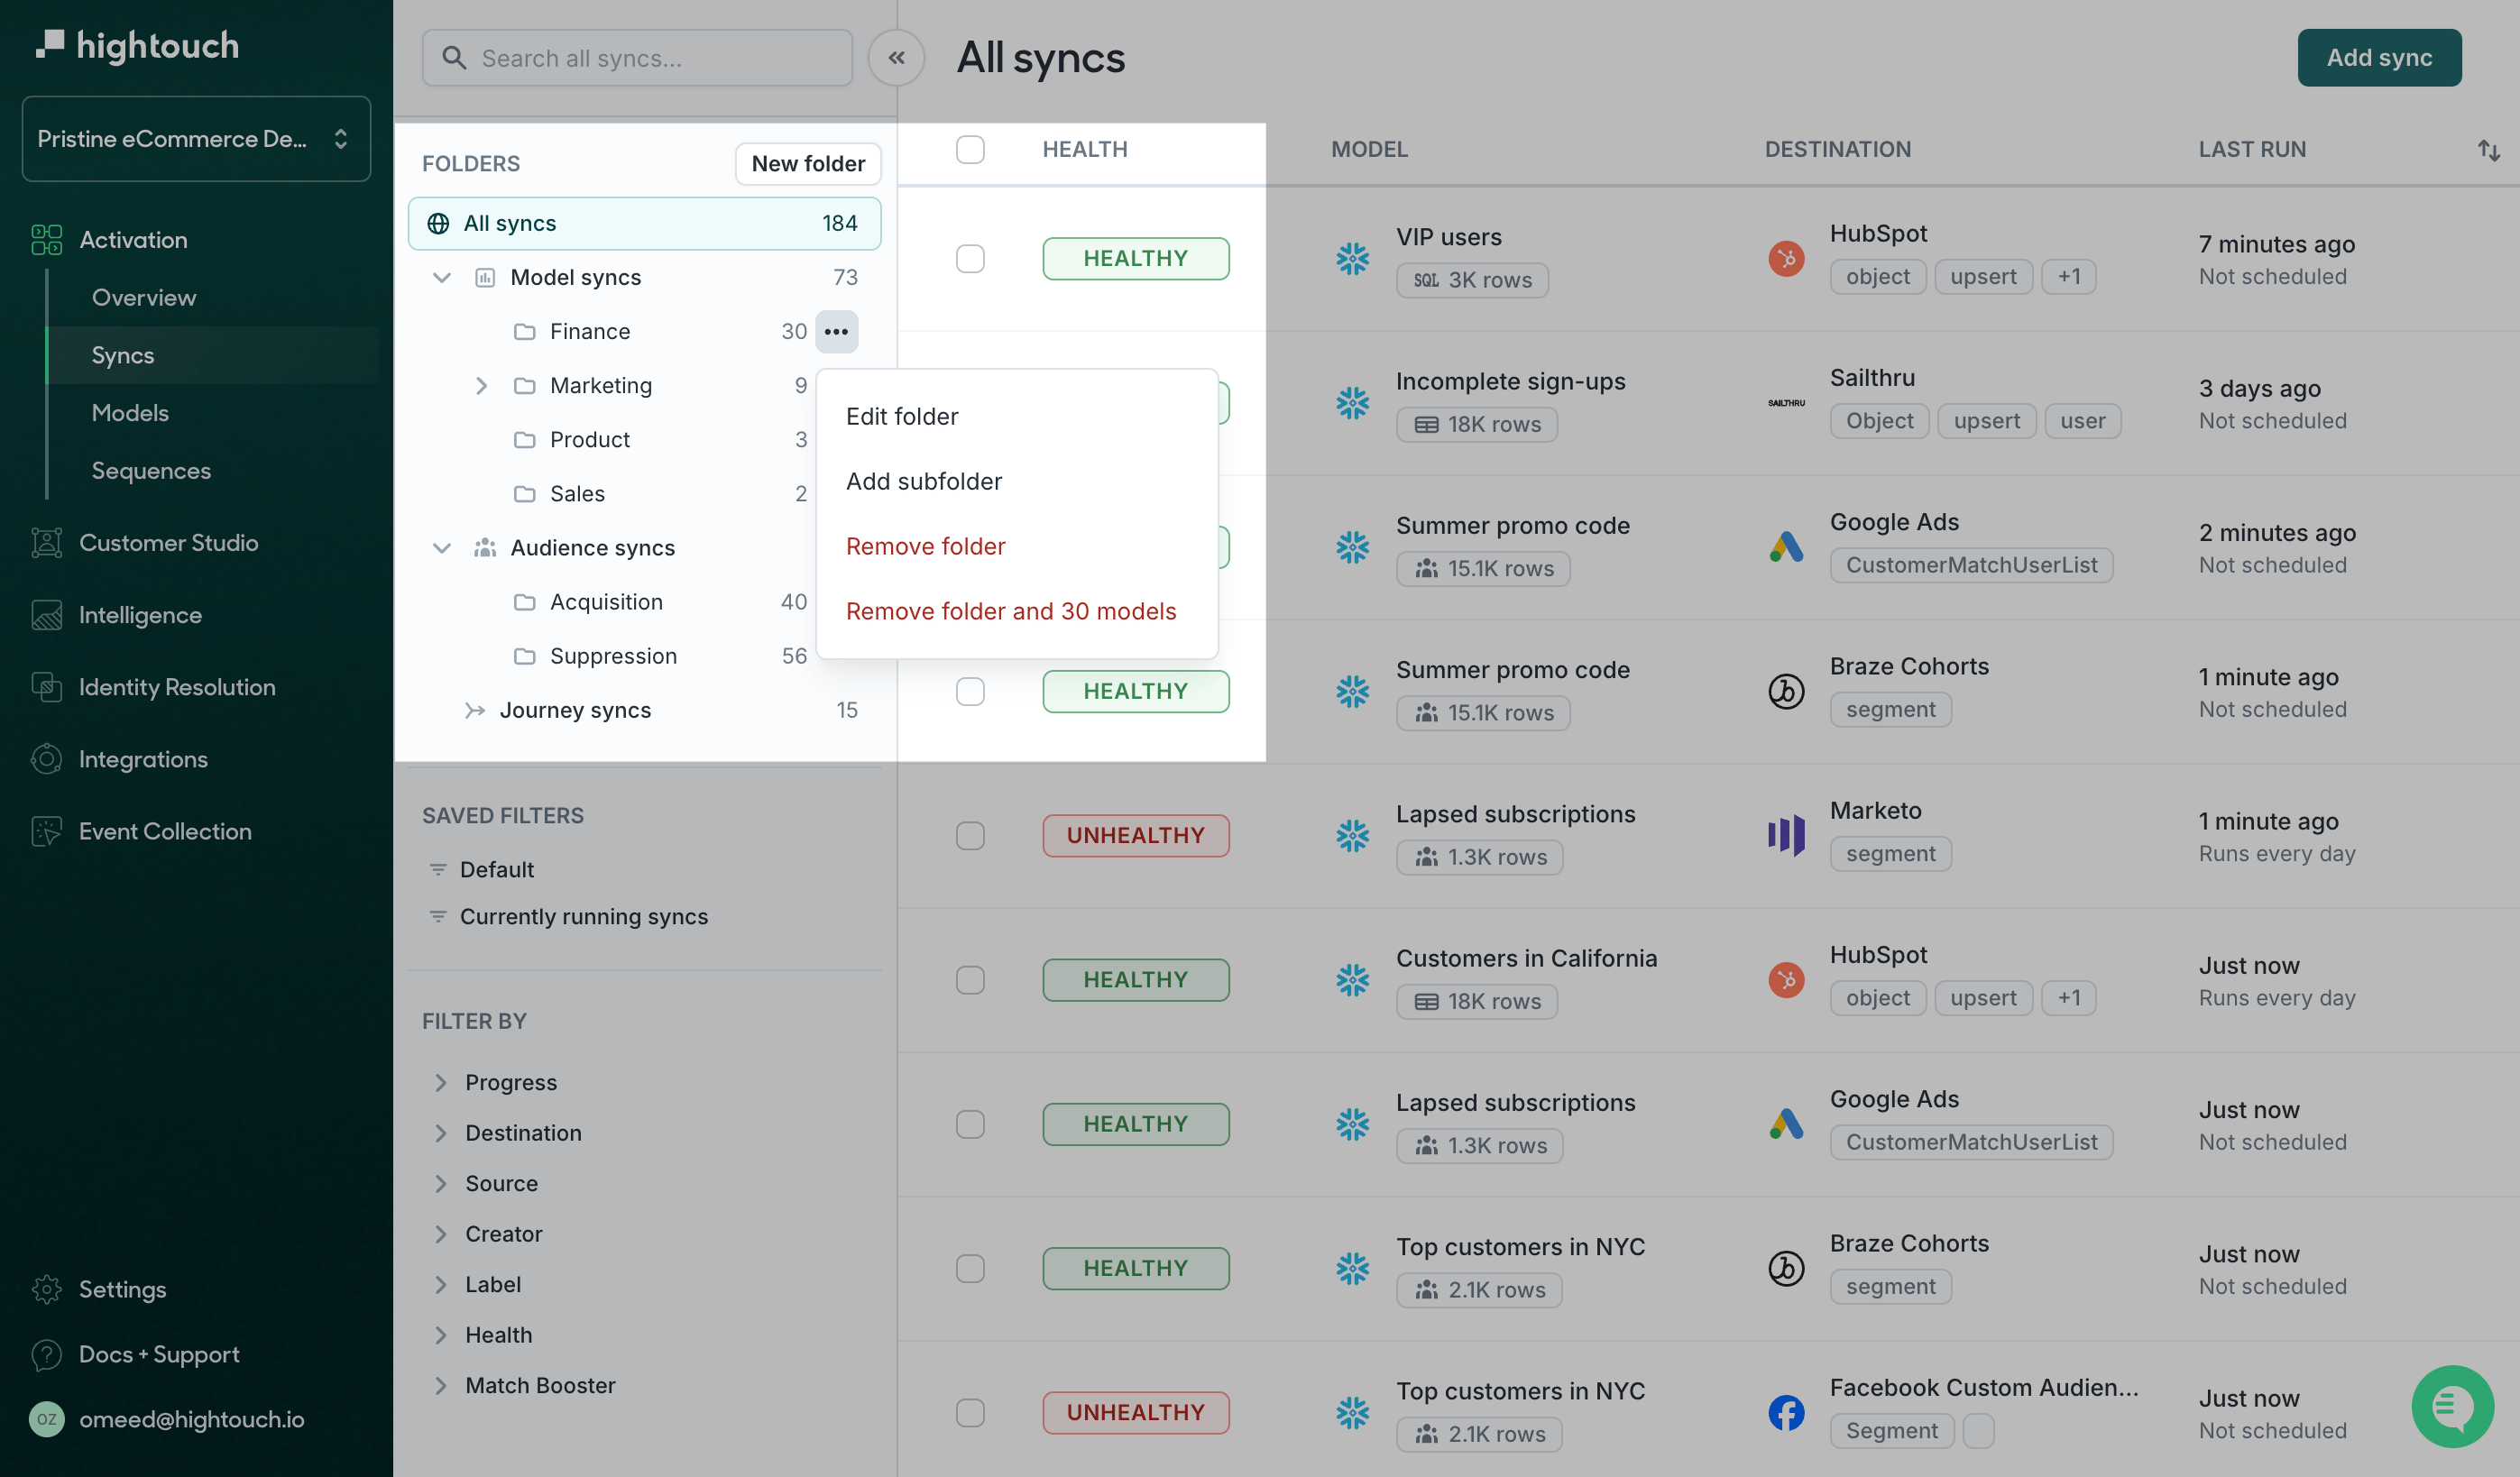Check Braze Top customers in NYC checkbox
This screenshot has height=1477, width=2520.
coord(970,1268)
